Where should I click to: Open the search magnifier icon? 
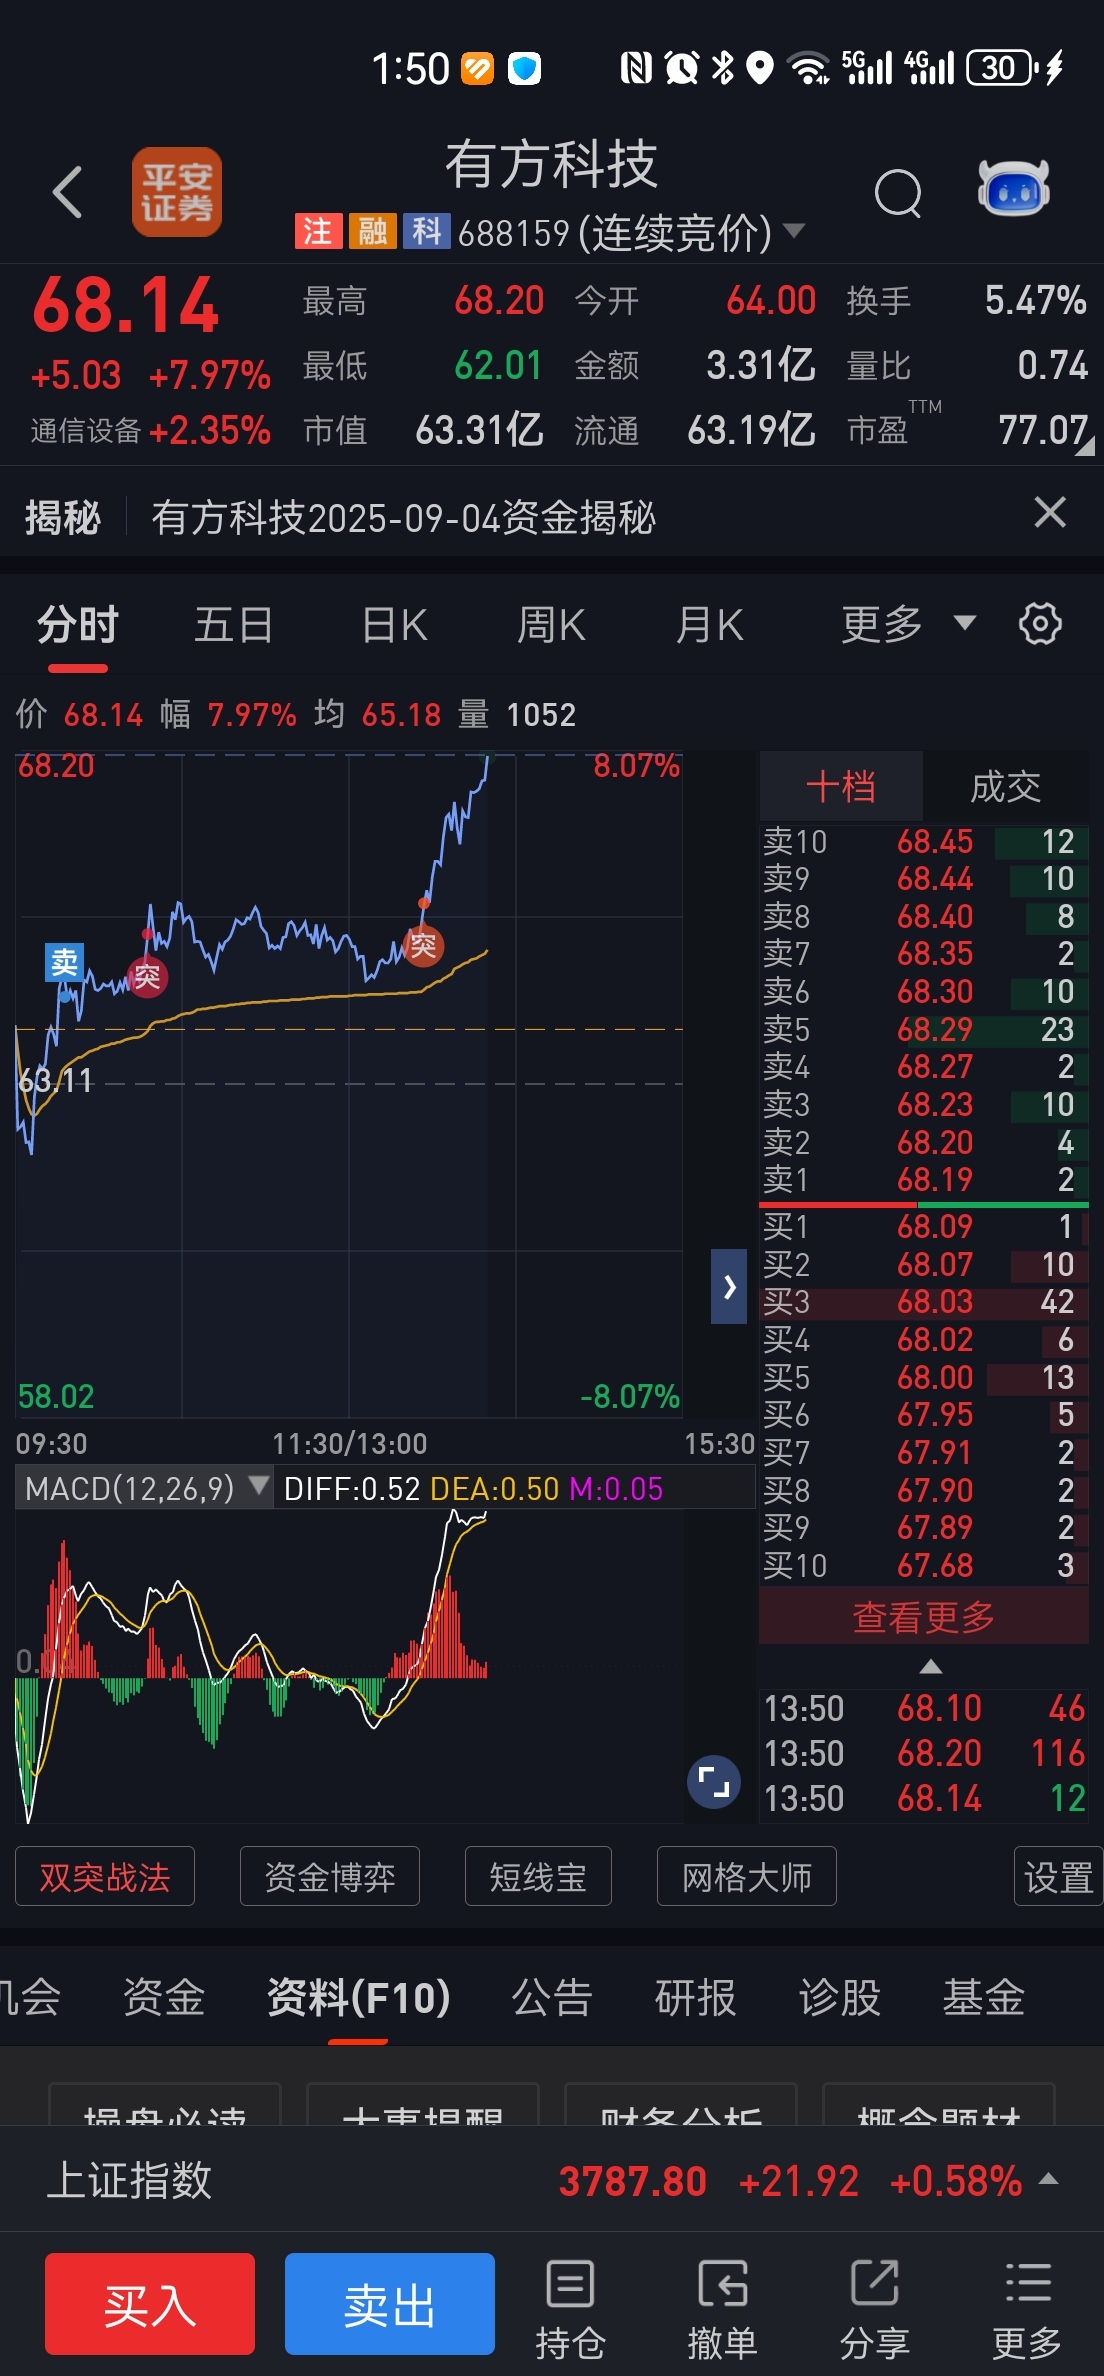point(898,192)
